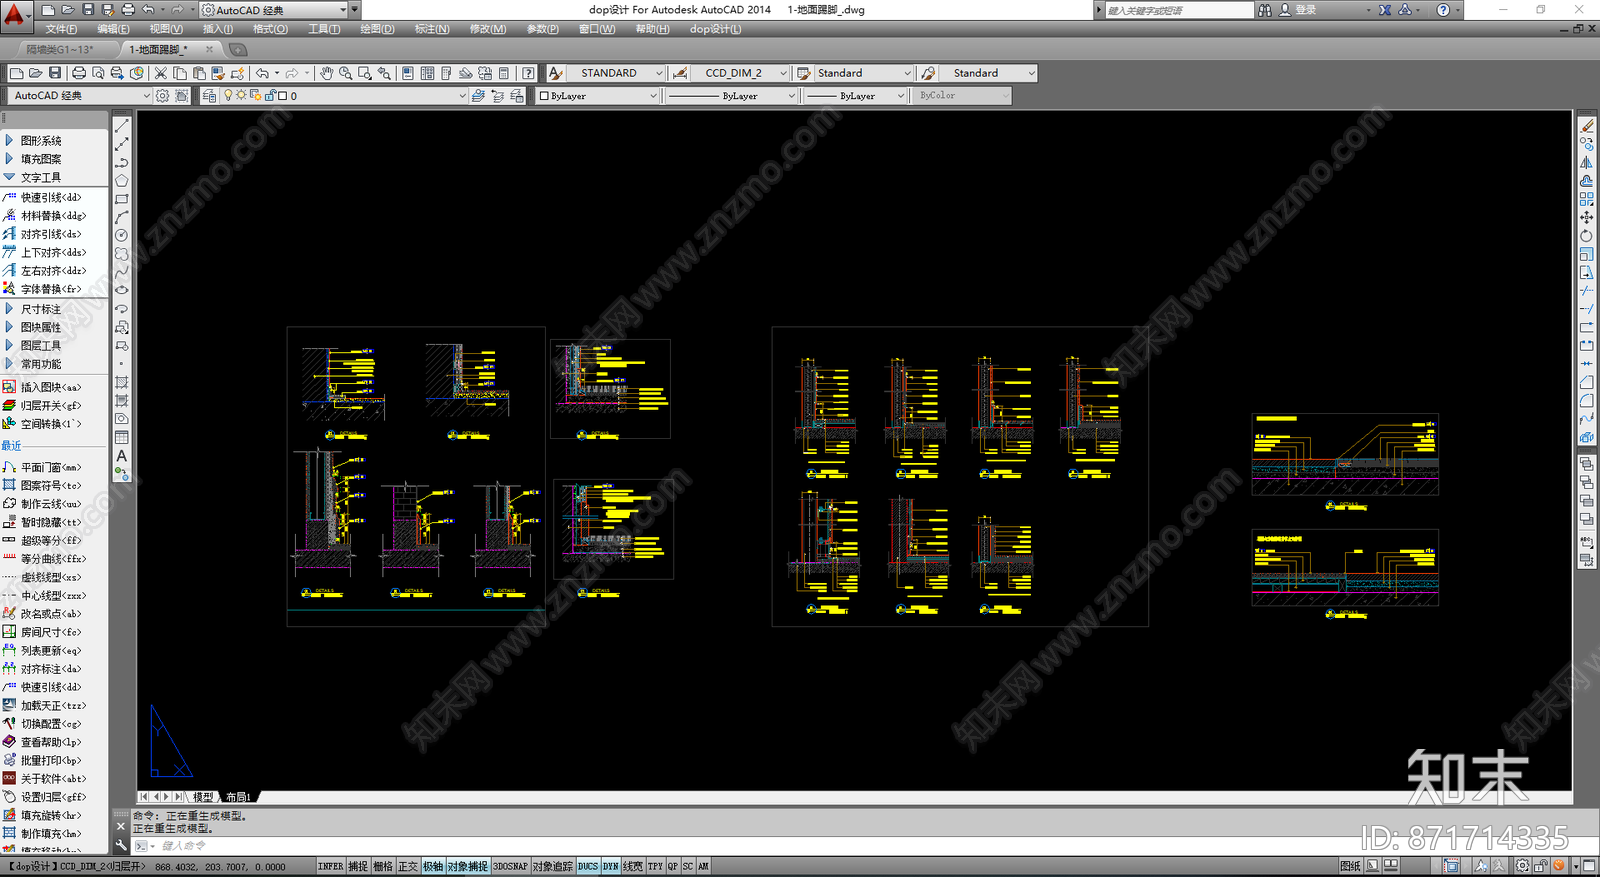Click the Text Style 'A' icon

(x=556, y=73)
